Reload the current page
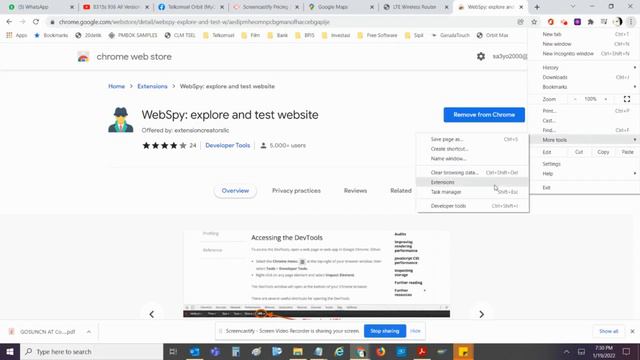640x360 pixels. [x=36, y=22]
